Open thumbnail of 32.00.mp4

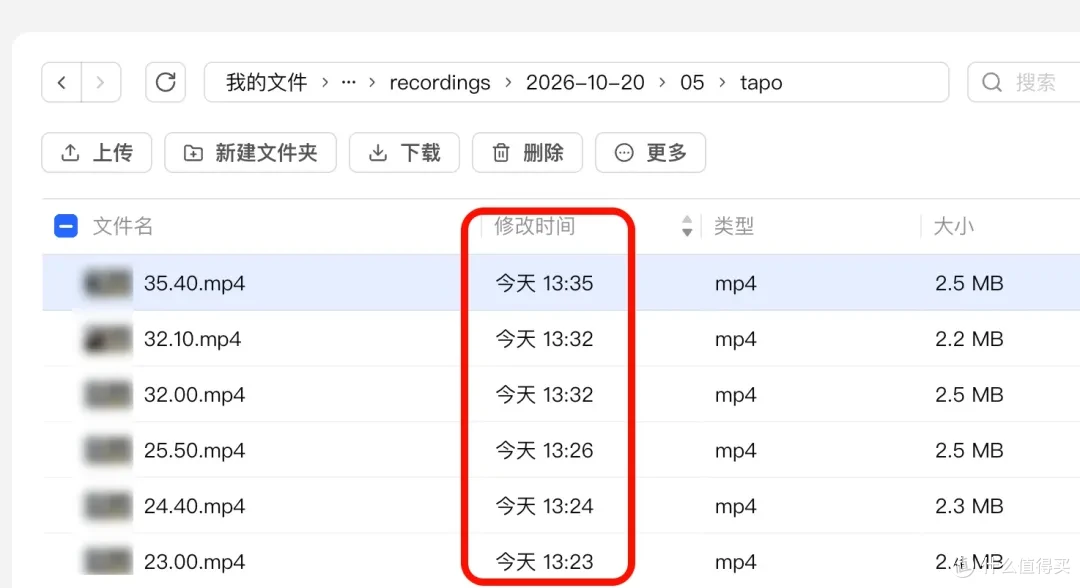(107, 395)
